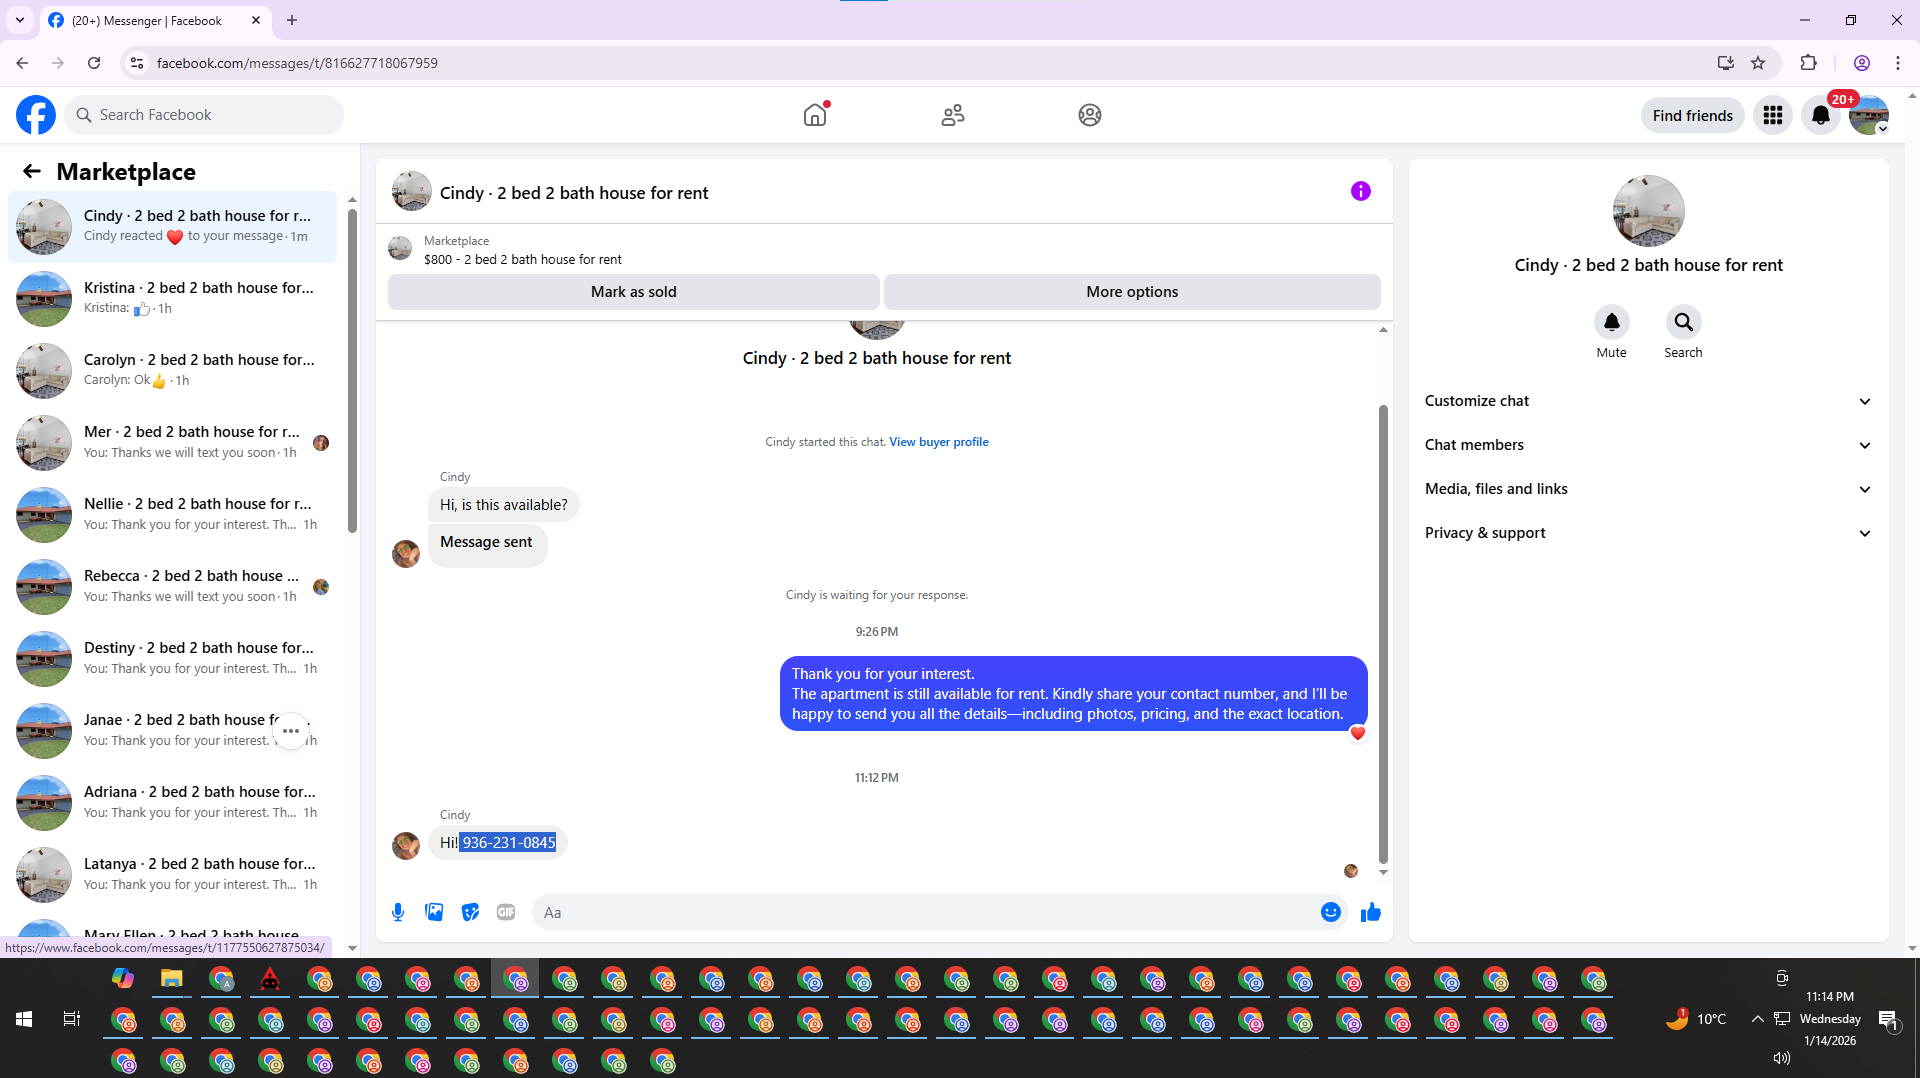The width and height of the screenshot is (1920, 1078).
Task: Open notifications bell with 20+ badge
Action: [1821, 115]
